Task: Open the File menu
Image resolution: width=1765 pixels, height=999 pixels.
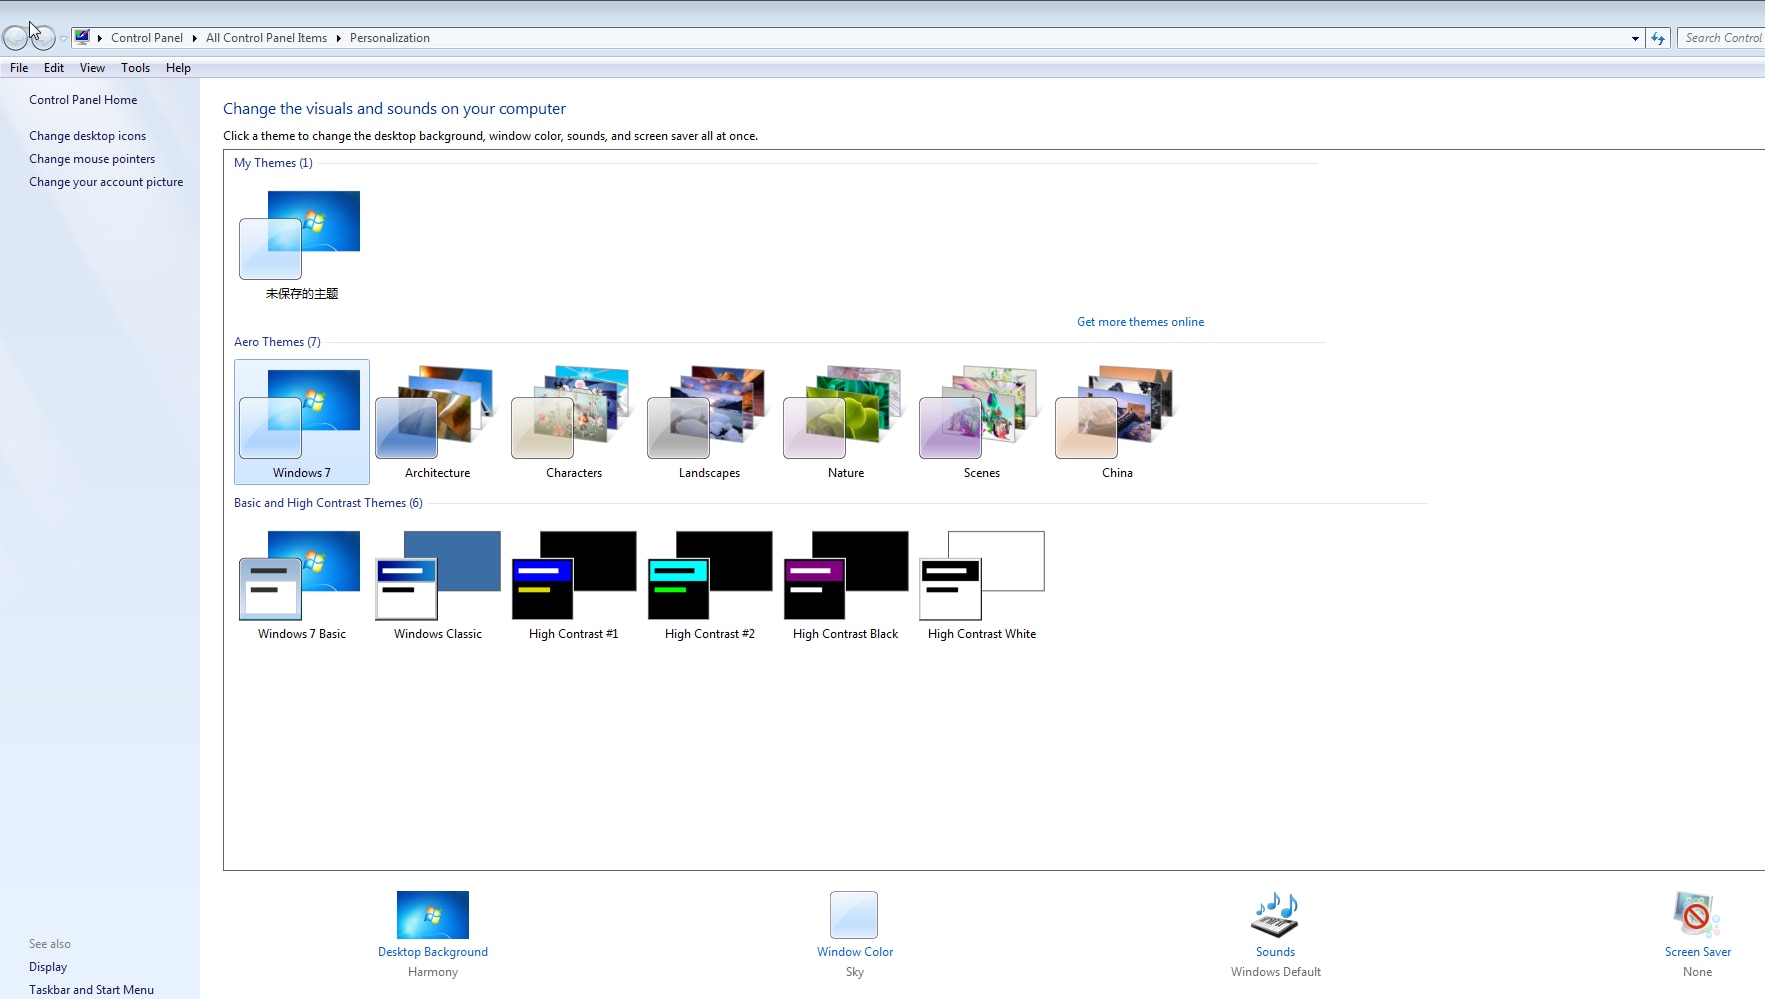Action: (19, 68)
